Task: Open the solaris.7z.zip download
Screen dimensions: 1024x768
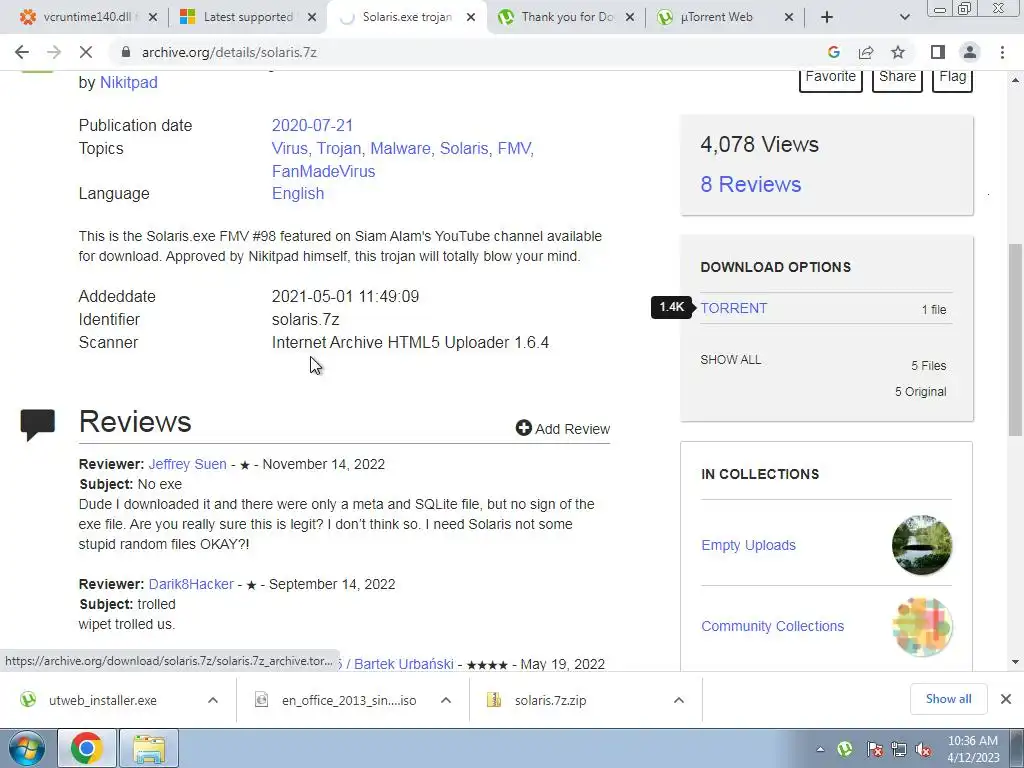Action: point(550,700)
